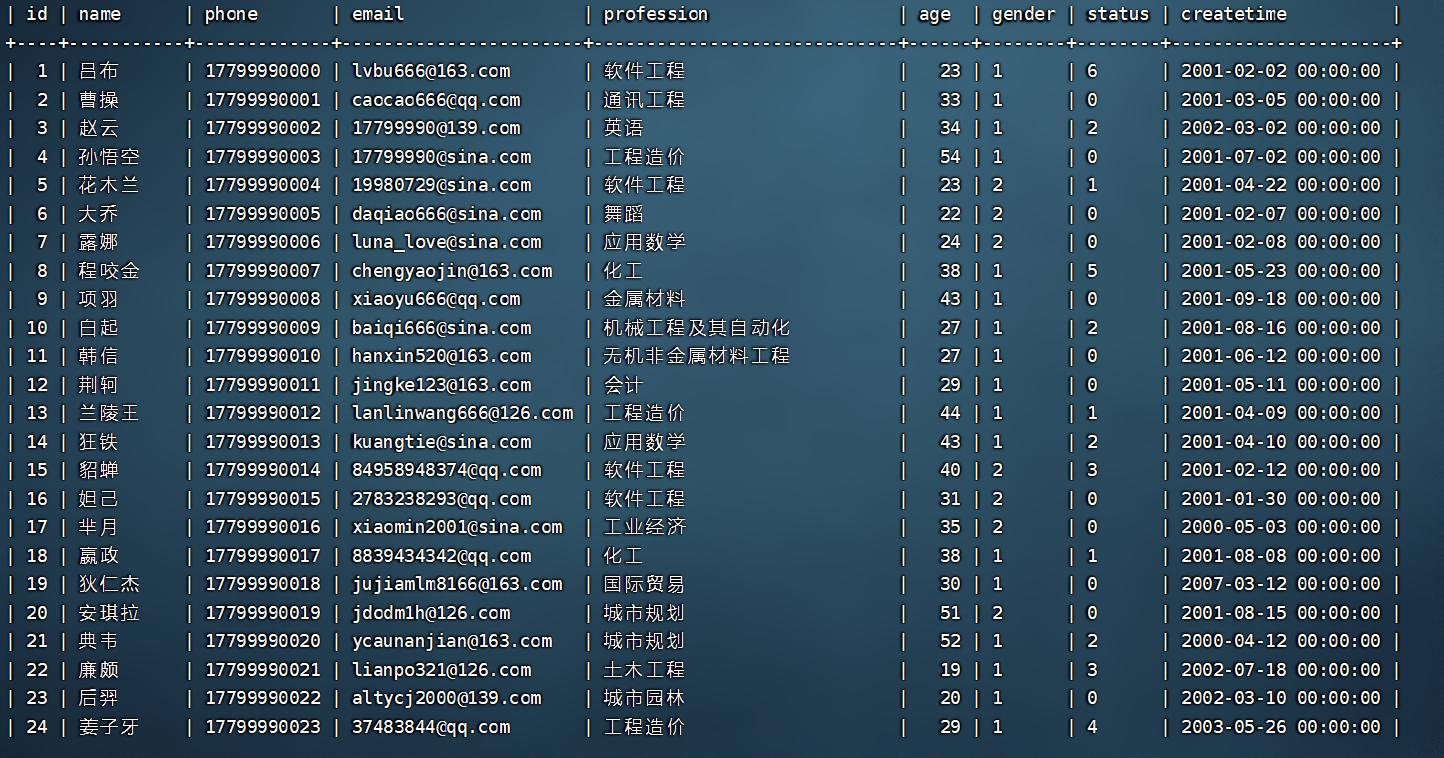This screenshot has height=758, width=1444.
Task: Select the email lvbu666@163.com
Action: (429, 71)
